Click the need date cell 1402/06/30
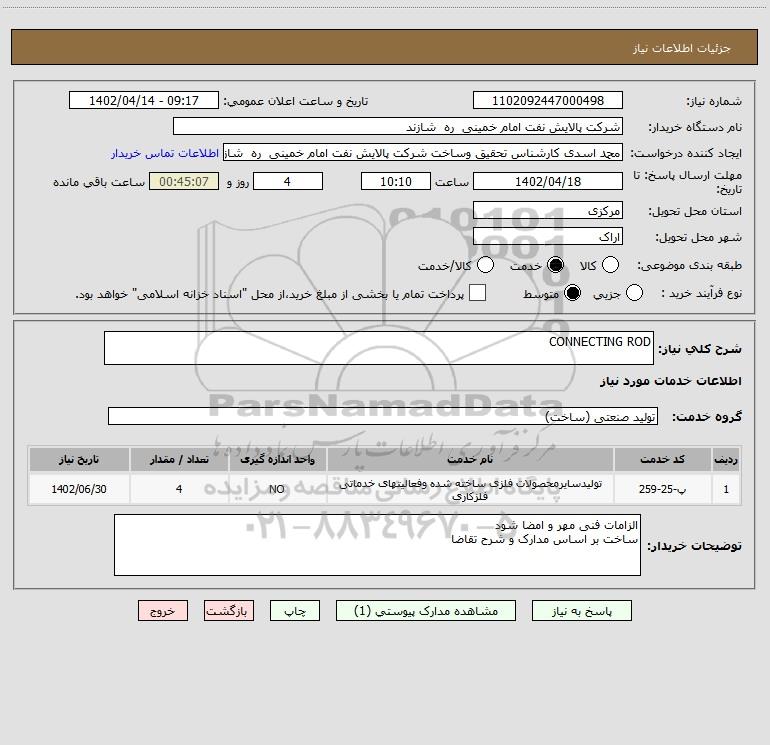Viewport: 770px width, 745px height. pos(79,489)
